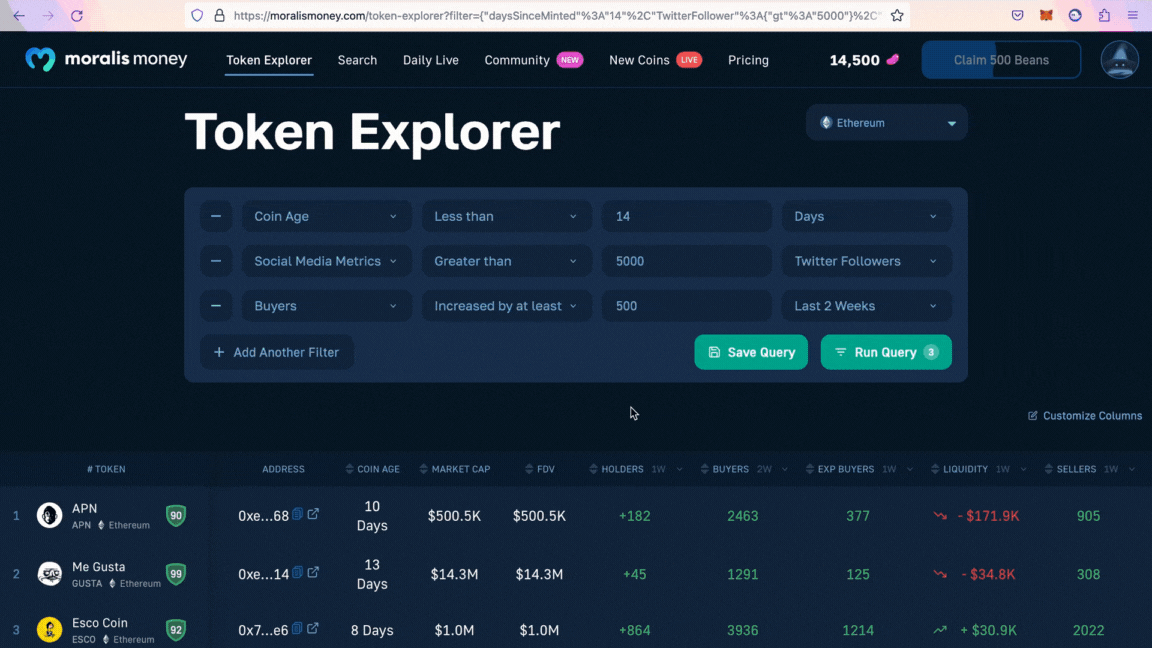Remove the Coin Age filter row

pyautogui.click(x=216, y=216)
